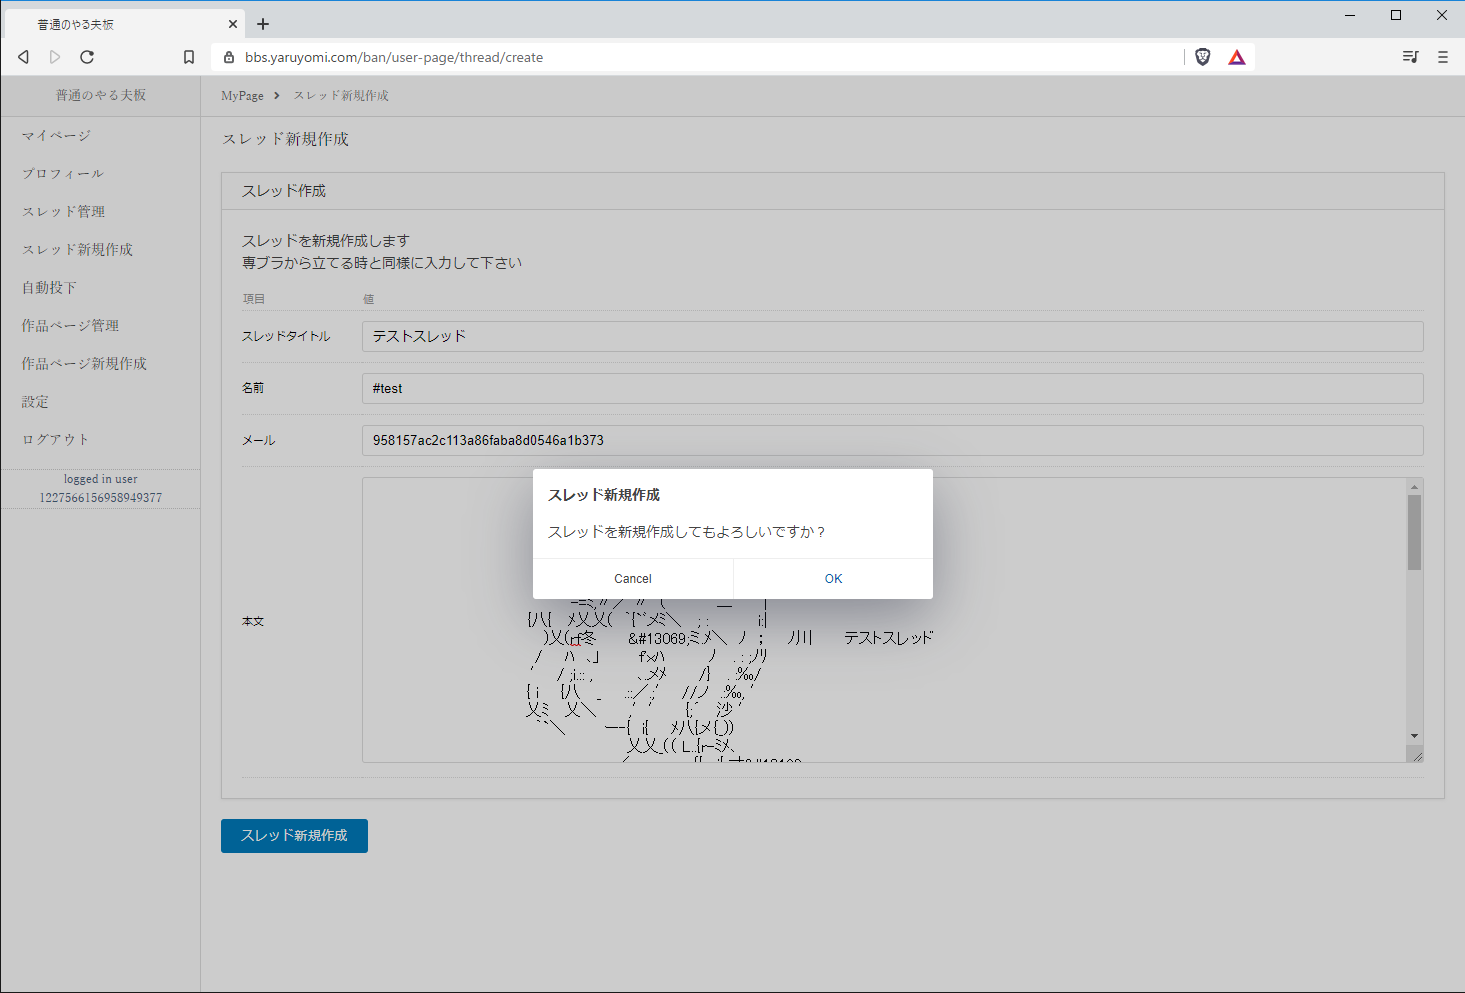Cancel the thread creation dialog

pos(633,579)
